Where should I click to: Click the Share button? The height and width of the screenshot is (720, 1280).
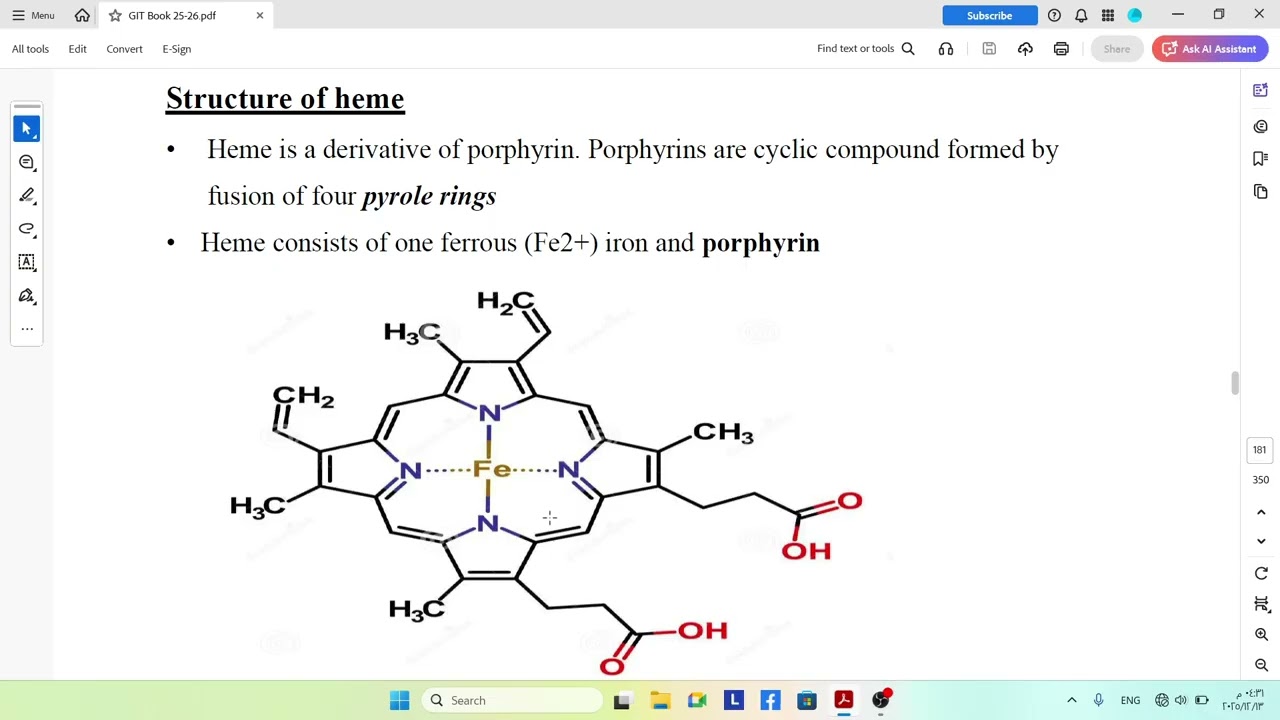(x=1116, y=48)
